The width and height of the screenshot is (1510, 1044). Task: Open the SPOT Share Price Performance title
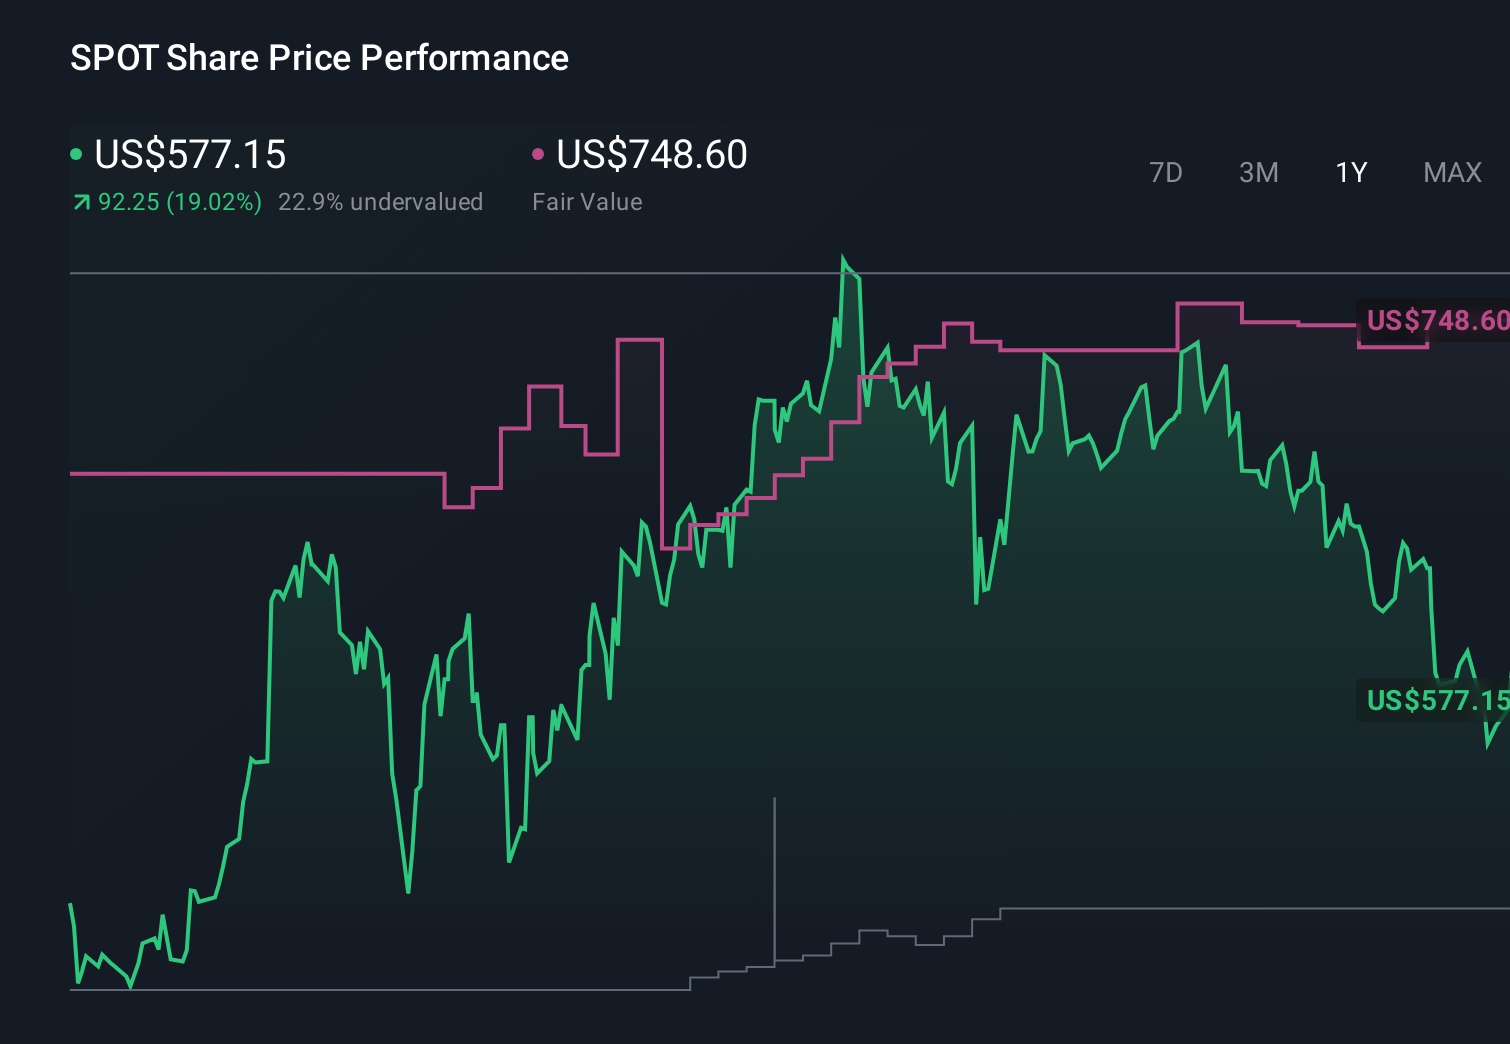(318, 58)
